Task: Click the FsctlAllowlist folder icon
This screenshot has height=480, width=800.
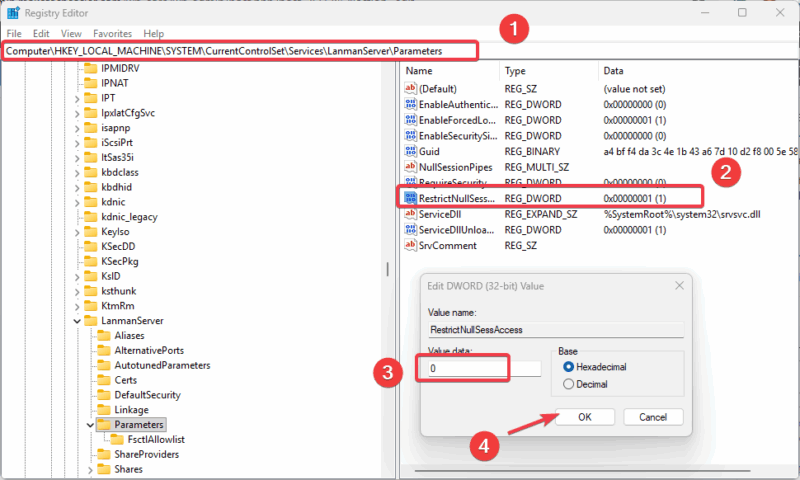Action: click(x=118, y=439)
